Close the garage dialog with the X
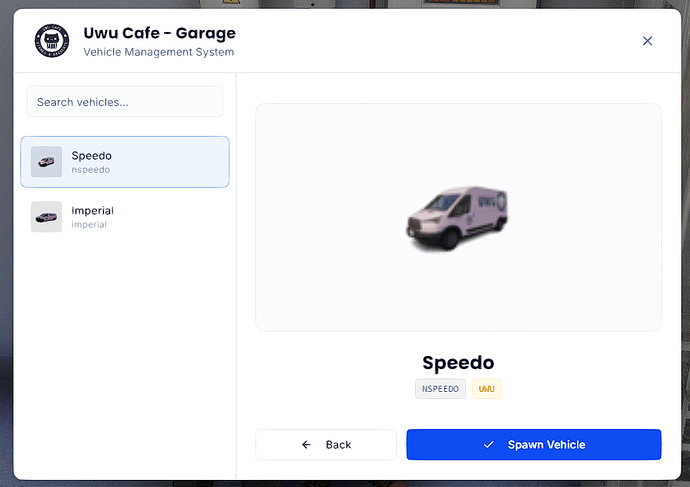Image resolution: width=690 pixels, height=487 pixels. point(647,41)
